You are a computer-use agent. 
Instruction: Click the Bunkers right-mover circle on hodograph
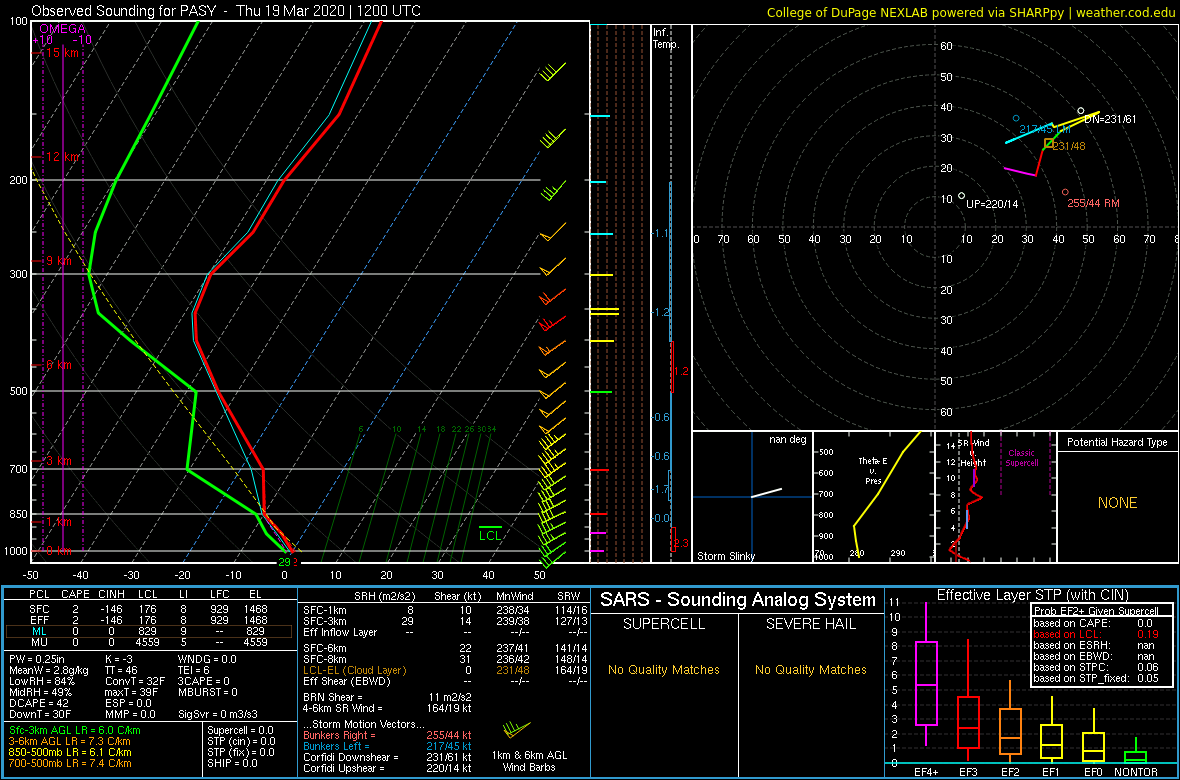(1065, 193)
